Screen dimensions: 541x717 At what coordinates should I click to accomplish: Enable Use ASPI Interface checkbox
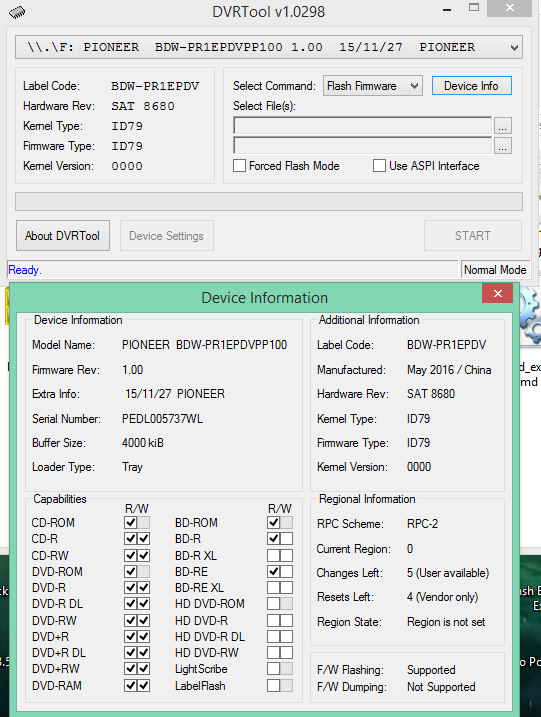(x=379, y=166)
